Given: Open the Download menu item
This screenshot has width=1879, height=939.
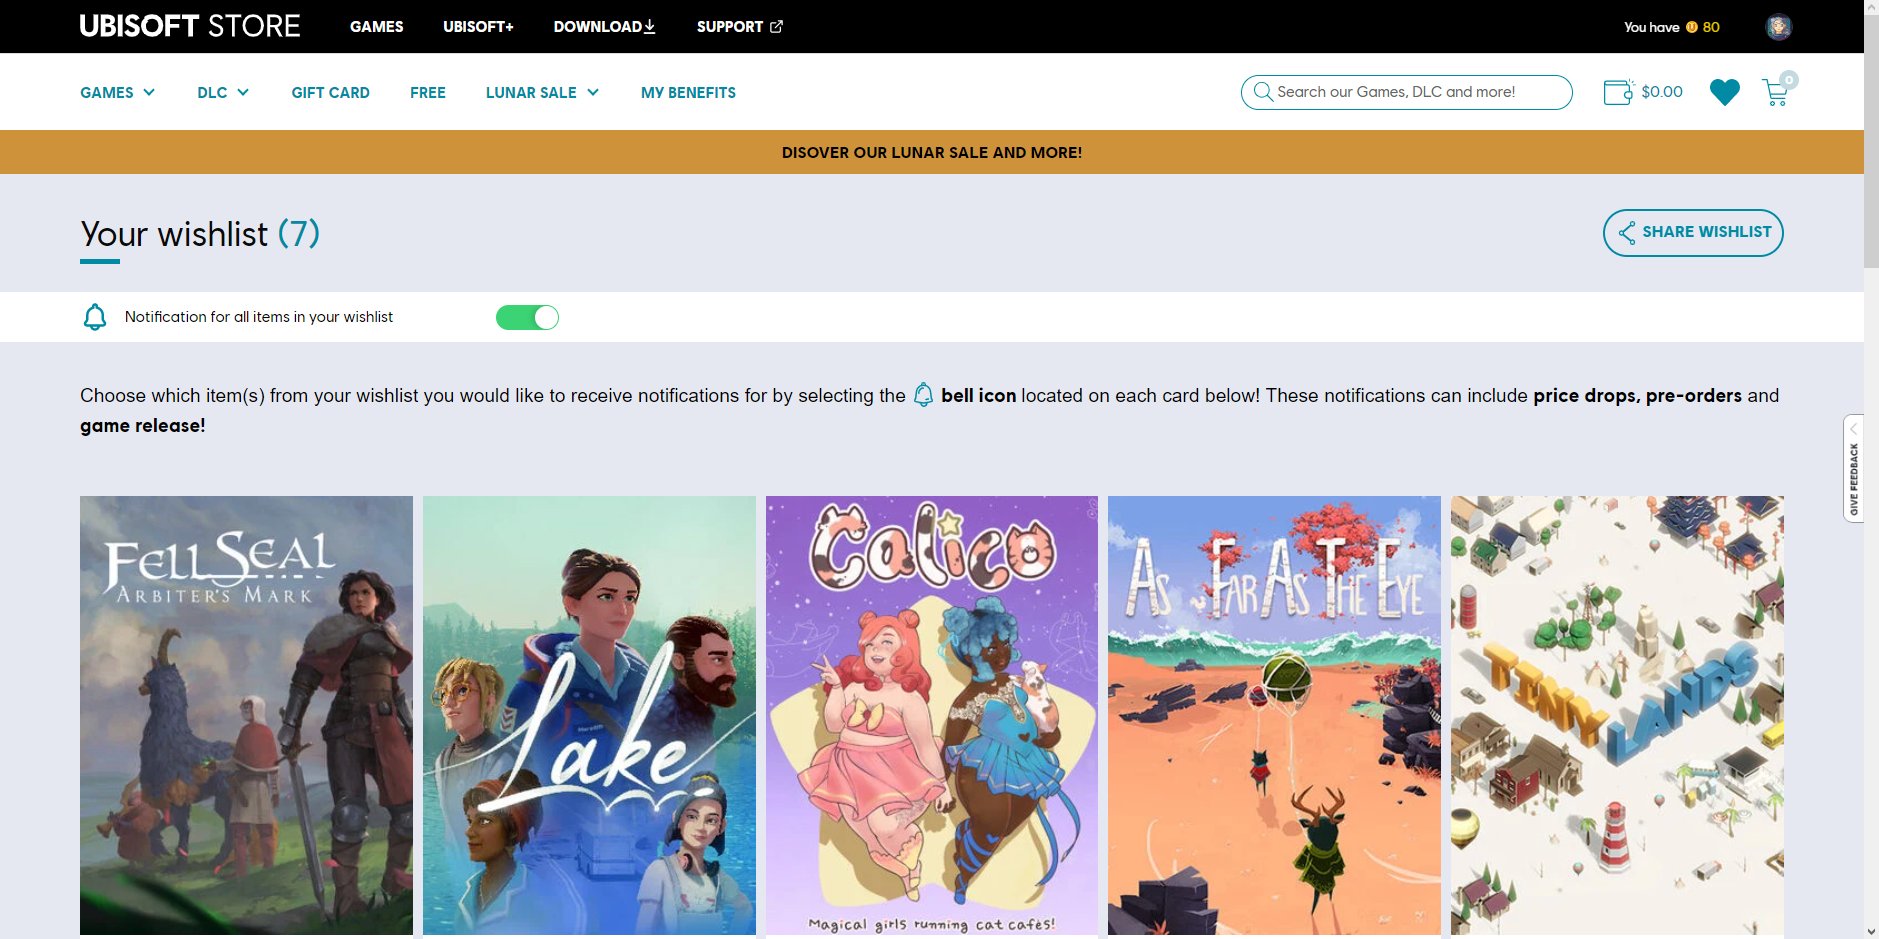Looking at the screenshot, I should [604, 27].
